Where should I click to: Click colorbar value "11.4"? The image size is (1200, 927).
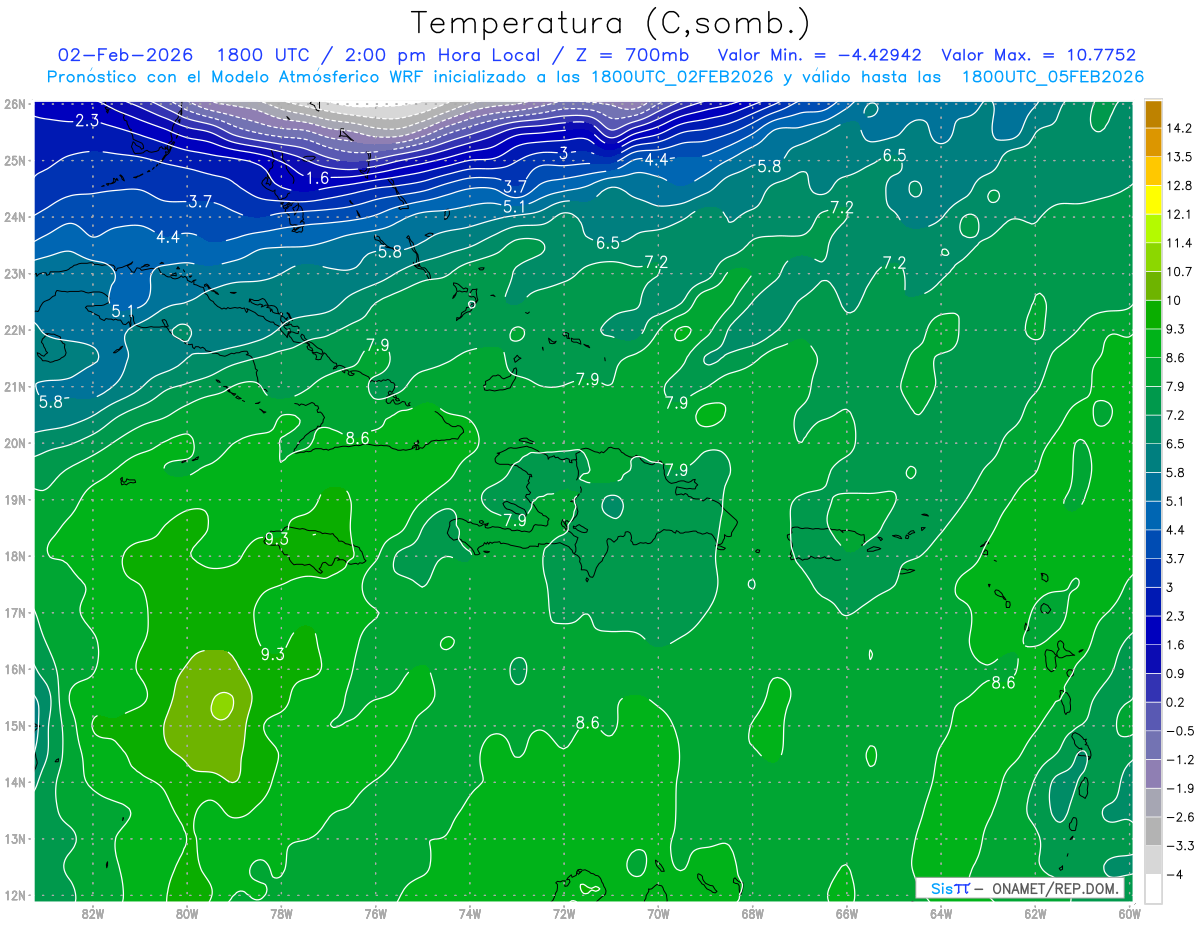[1179, 242]
